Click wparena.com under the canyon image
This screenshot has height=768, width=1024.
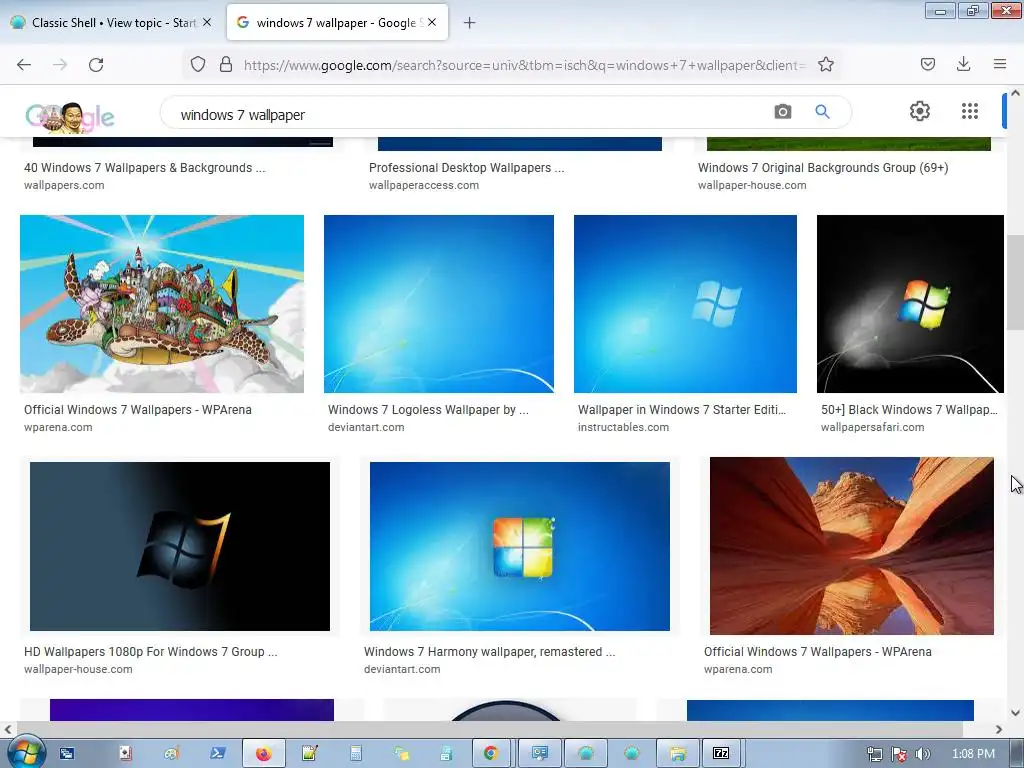[738, 669]
